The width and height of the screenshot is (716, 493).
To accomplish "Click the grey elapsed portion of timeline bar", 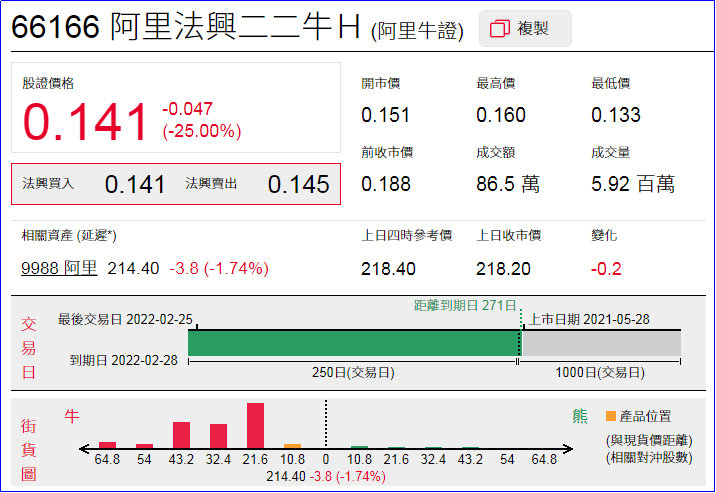I will click(601, 343).
